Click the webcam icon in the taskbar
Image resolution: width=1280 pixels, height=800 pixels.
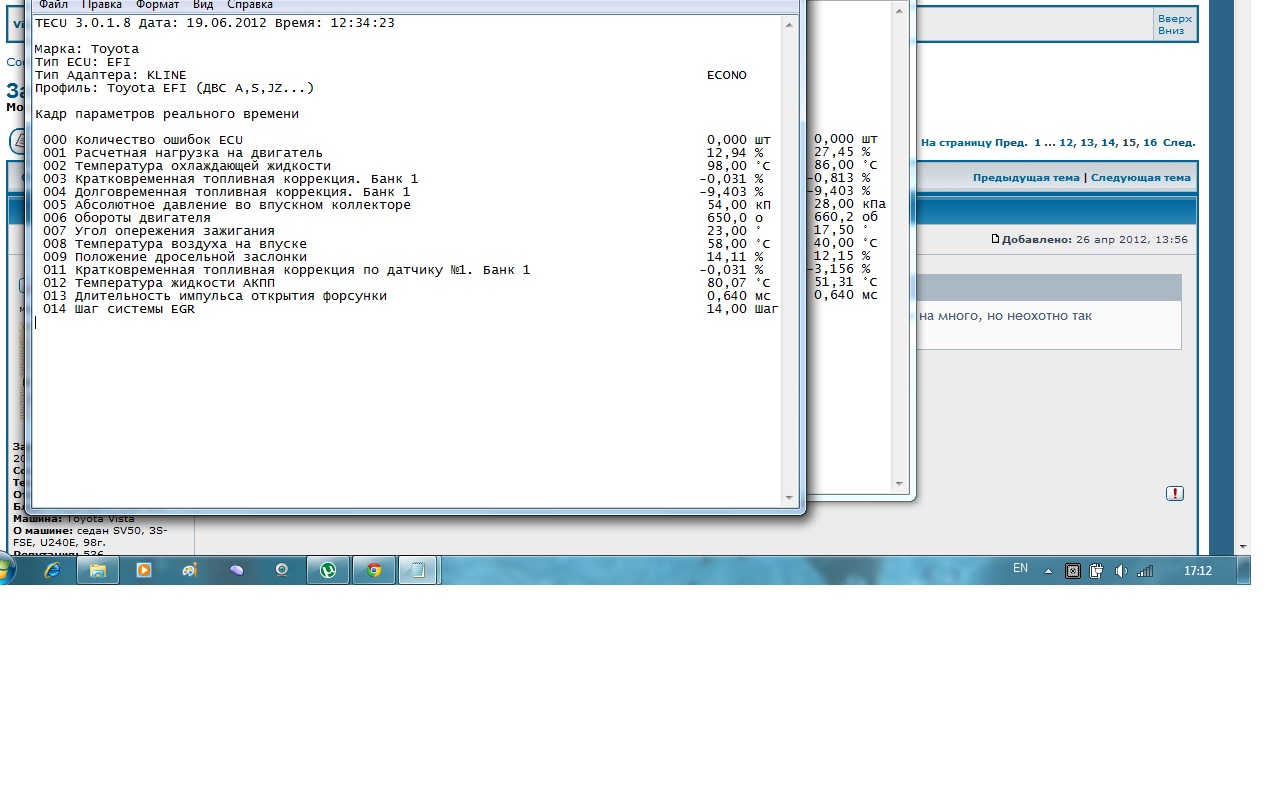[x=283, y=570]
